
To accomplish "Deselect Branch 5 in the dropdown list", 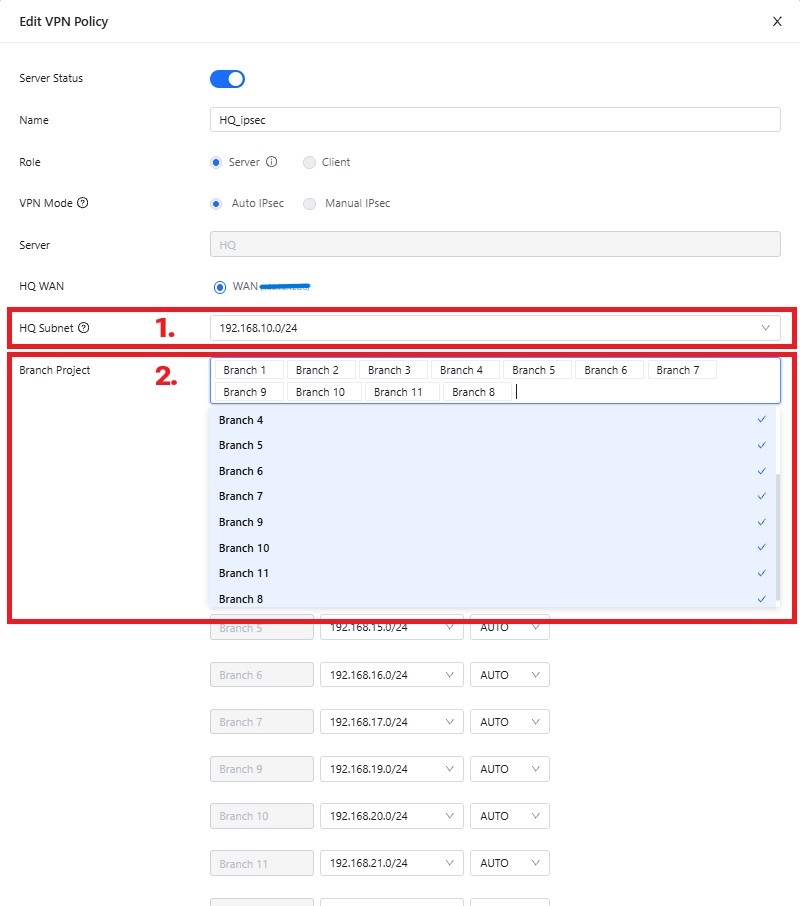I will click(492, 445).
